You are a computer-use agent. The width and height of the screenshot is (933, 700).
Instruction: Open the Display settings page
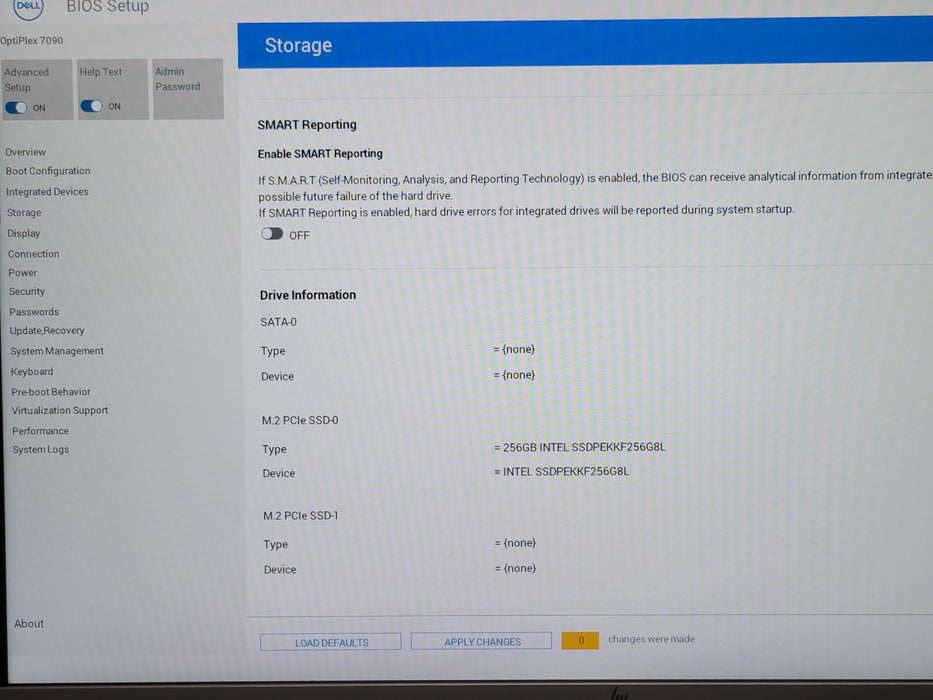click(24, 233)
